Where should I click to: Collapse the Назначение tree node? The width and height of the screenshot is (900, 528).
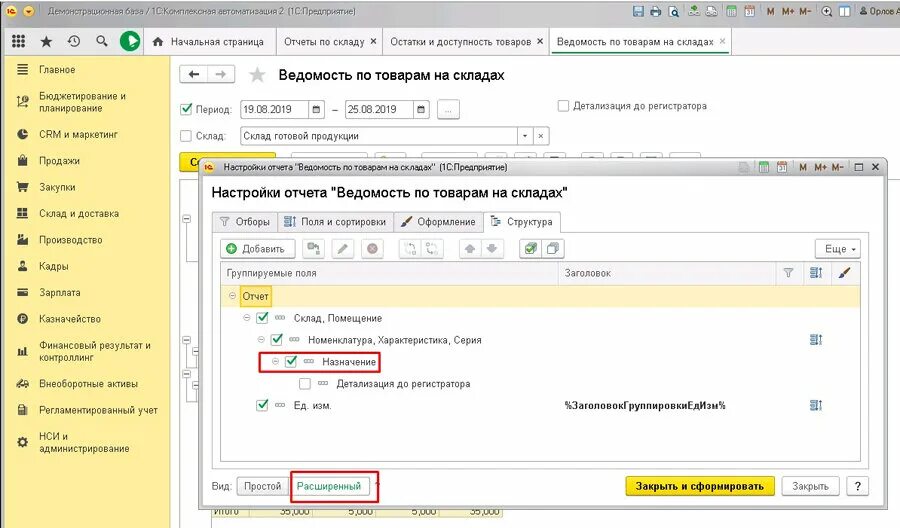pyautogui.click(x=275, y=361)
